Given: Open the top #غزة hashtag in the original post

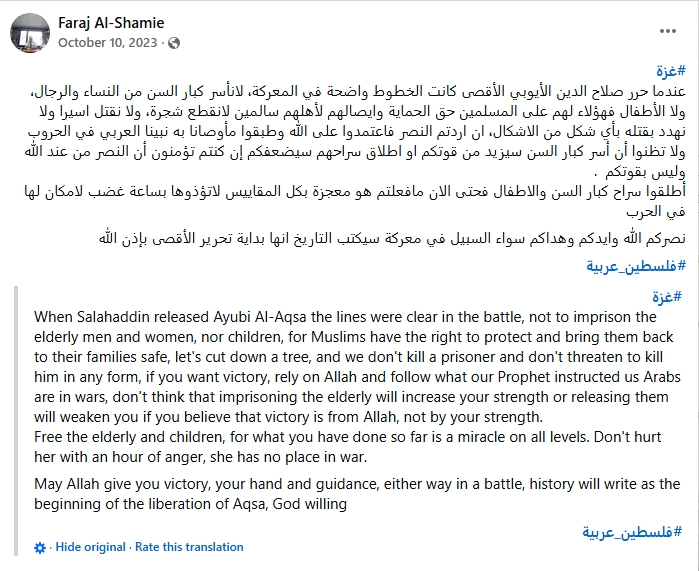Looking at the screenshot, I should coord(669,70).
